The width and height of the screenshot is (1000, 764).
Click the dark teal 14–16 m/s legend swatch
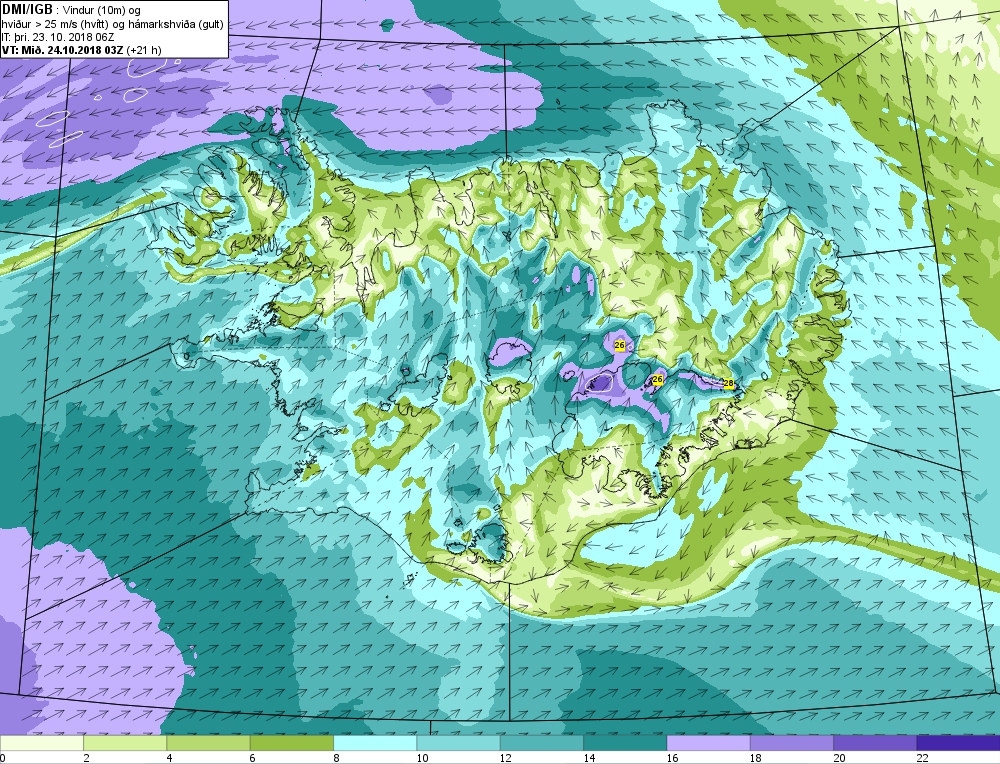[625, 743]
